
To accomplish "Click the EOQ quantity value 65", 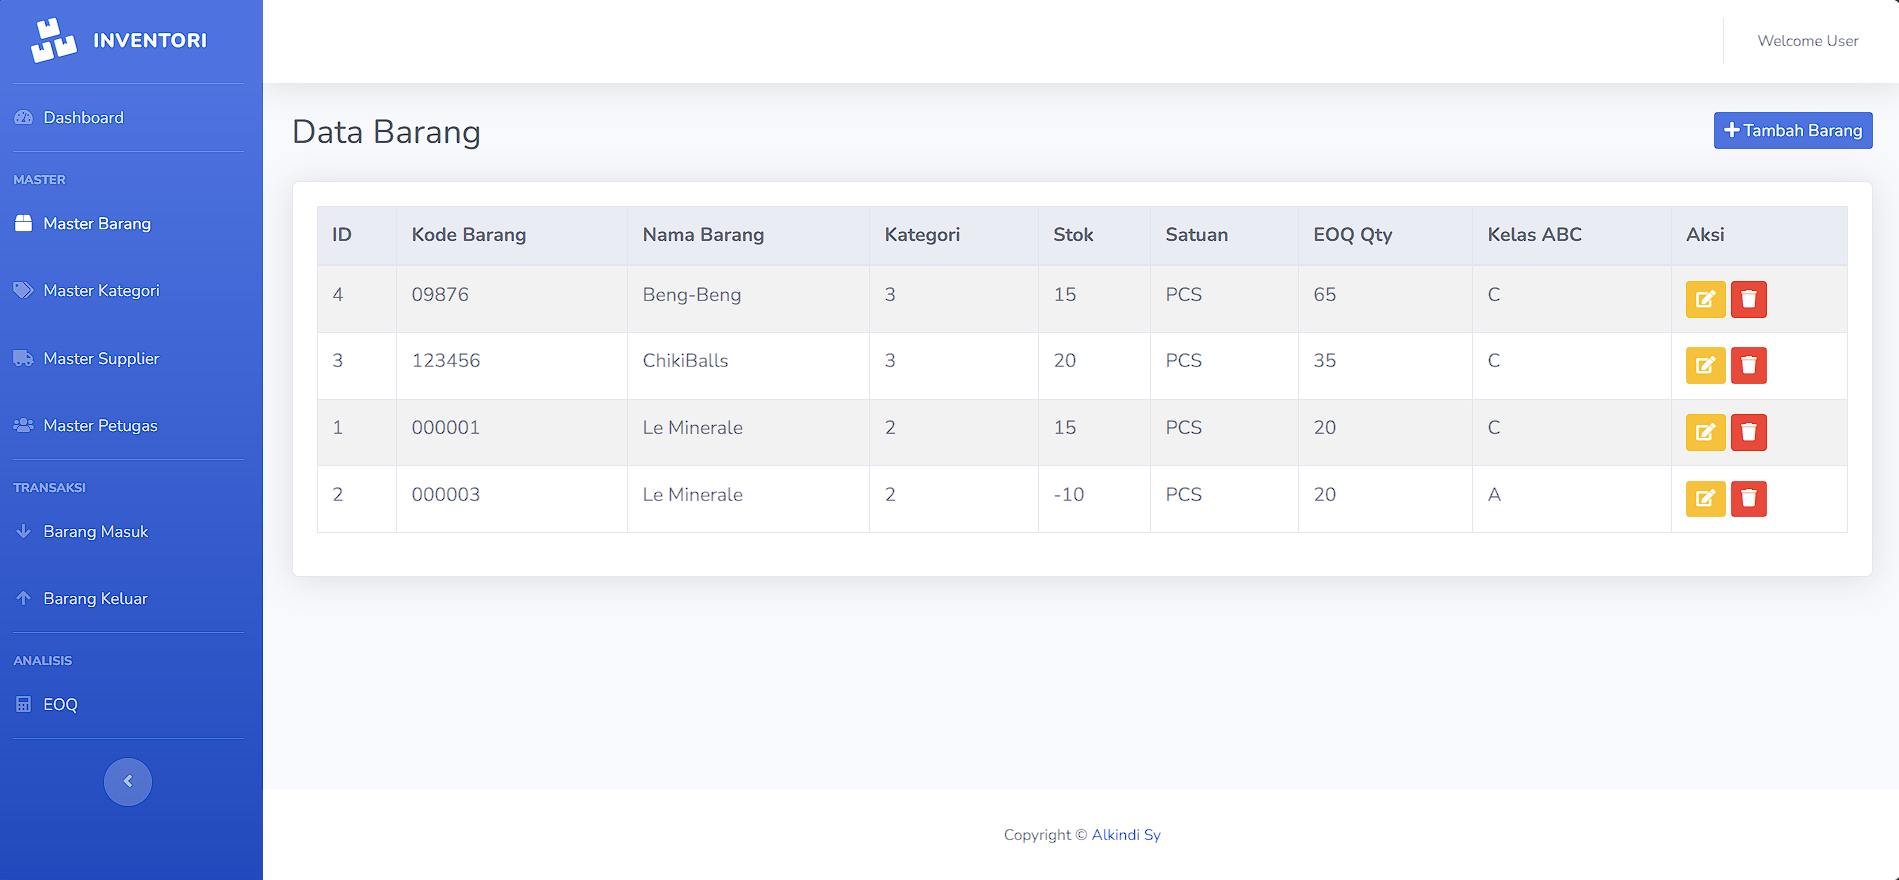I will click(x=1324, y=295).
